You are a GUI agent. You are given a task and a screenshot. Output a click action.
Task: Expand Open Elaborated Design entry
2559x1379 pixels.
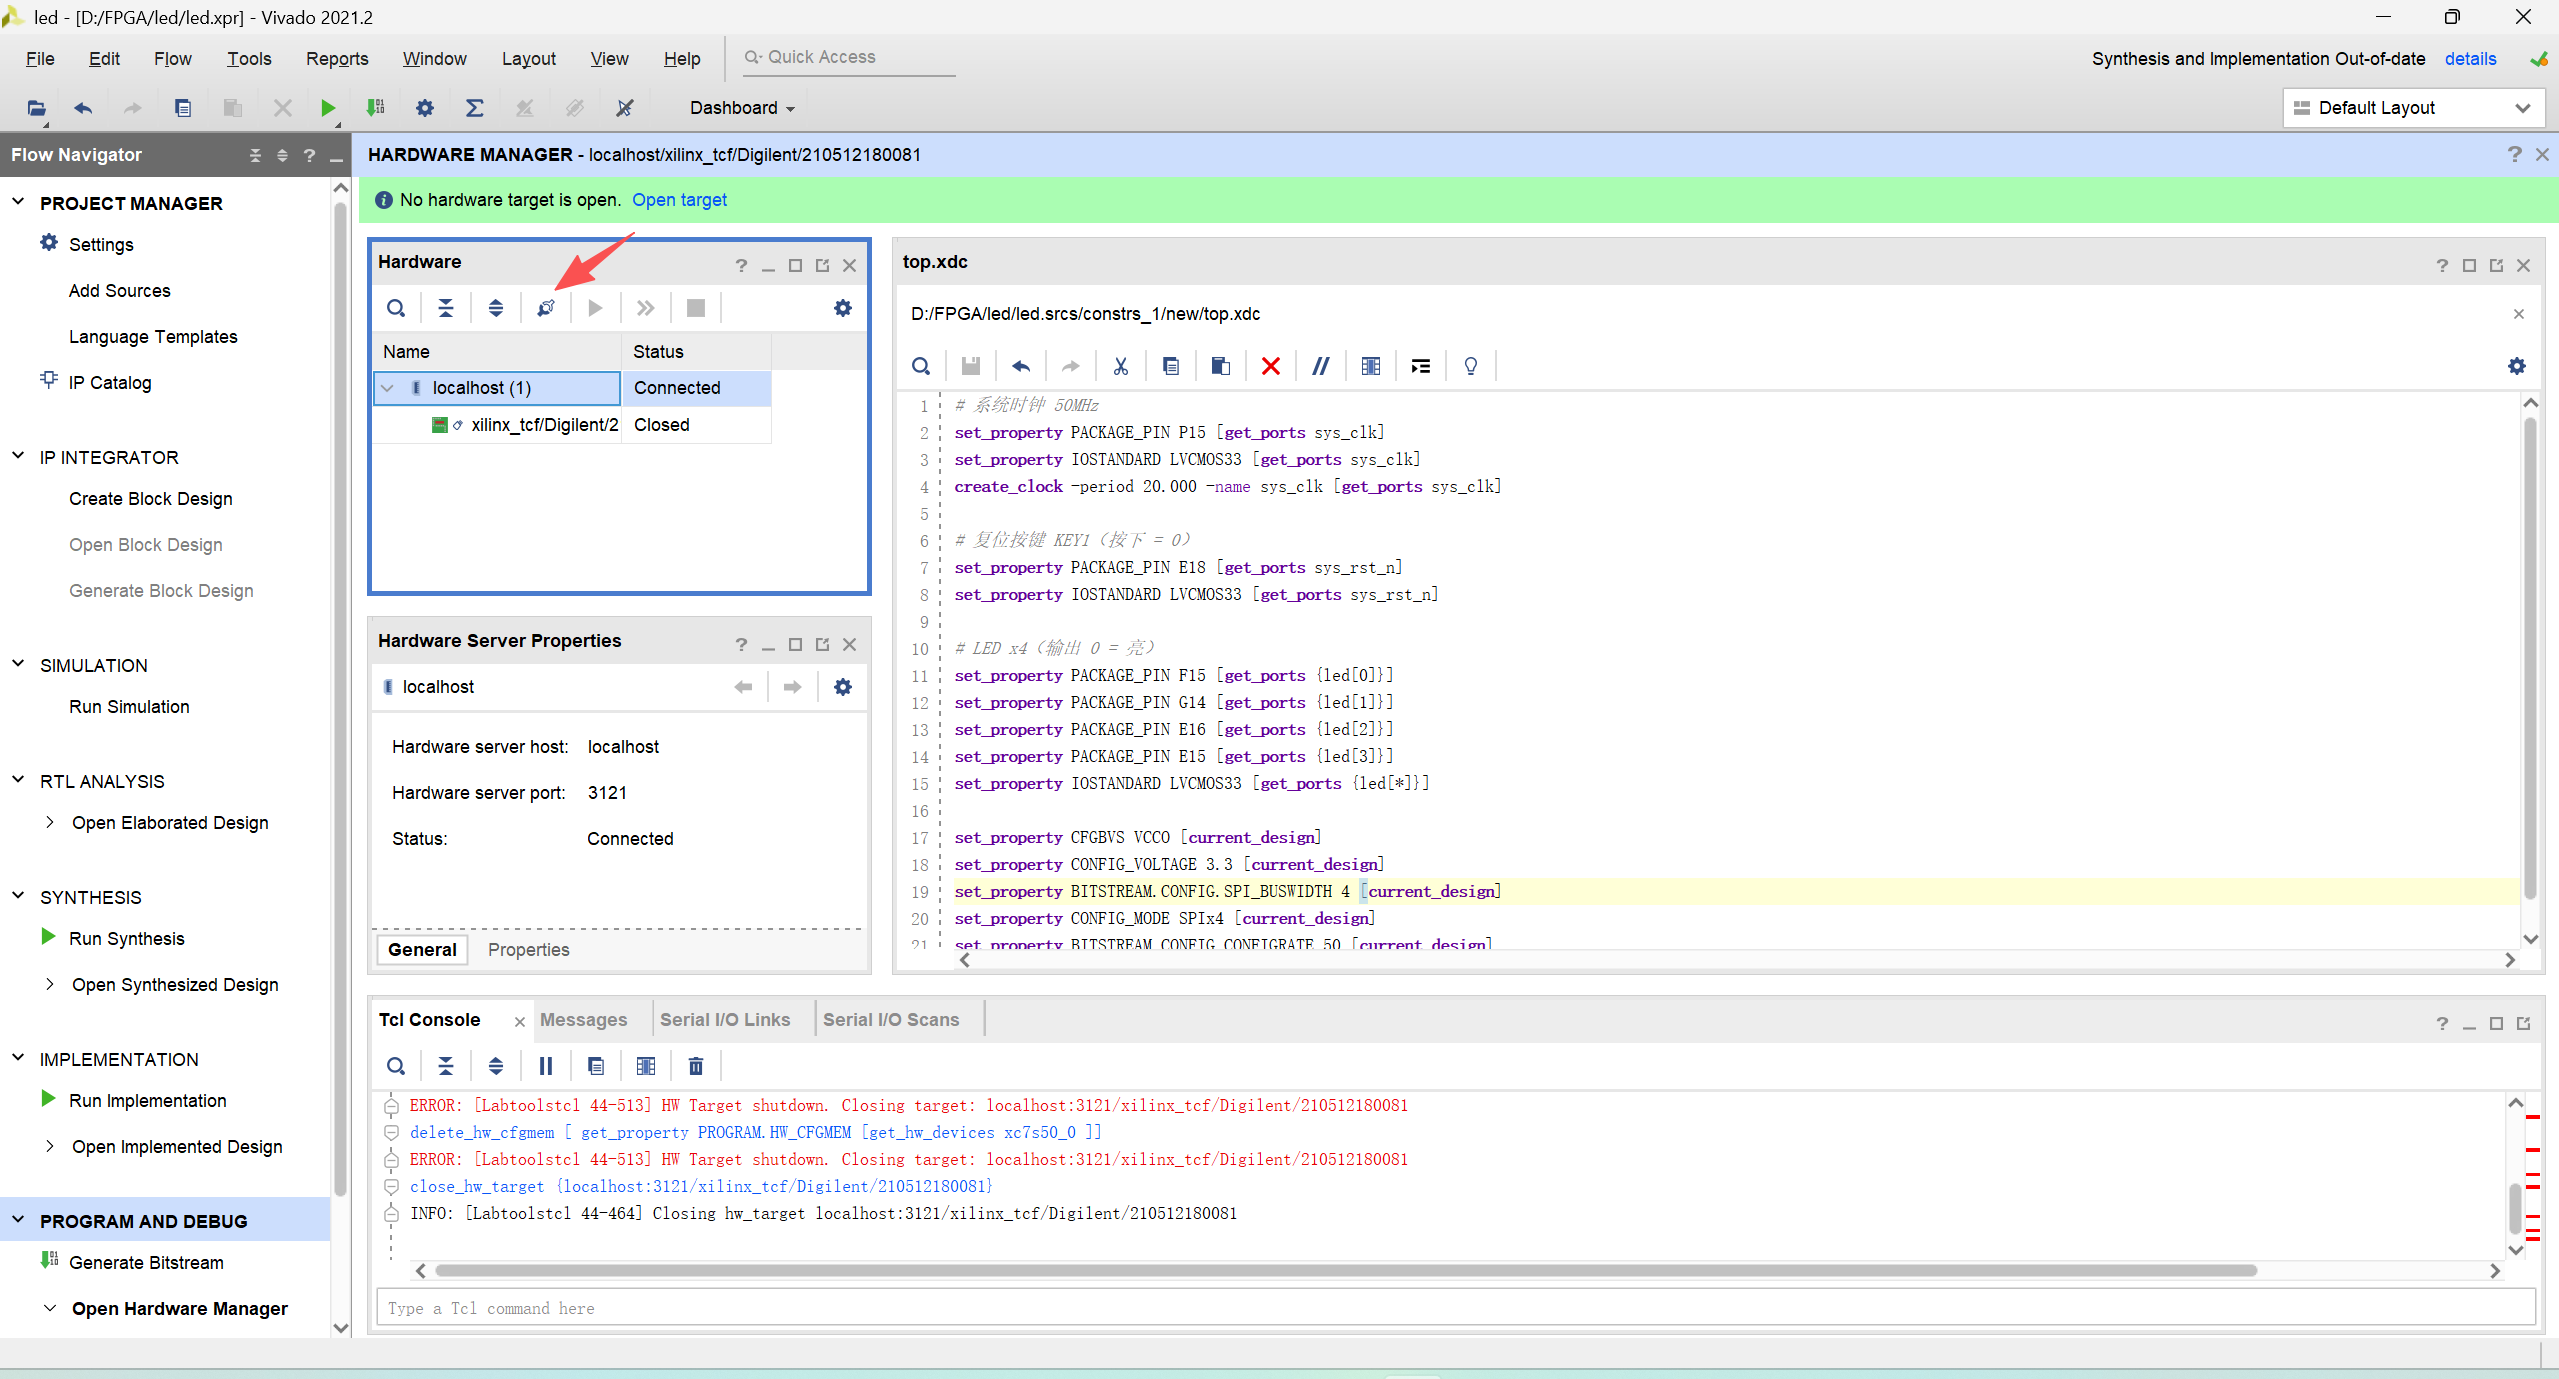coord(50,823)
